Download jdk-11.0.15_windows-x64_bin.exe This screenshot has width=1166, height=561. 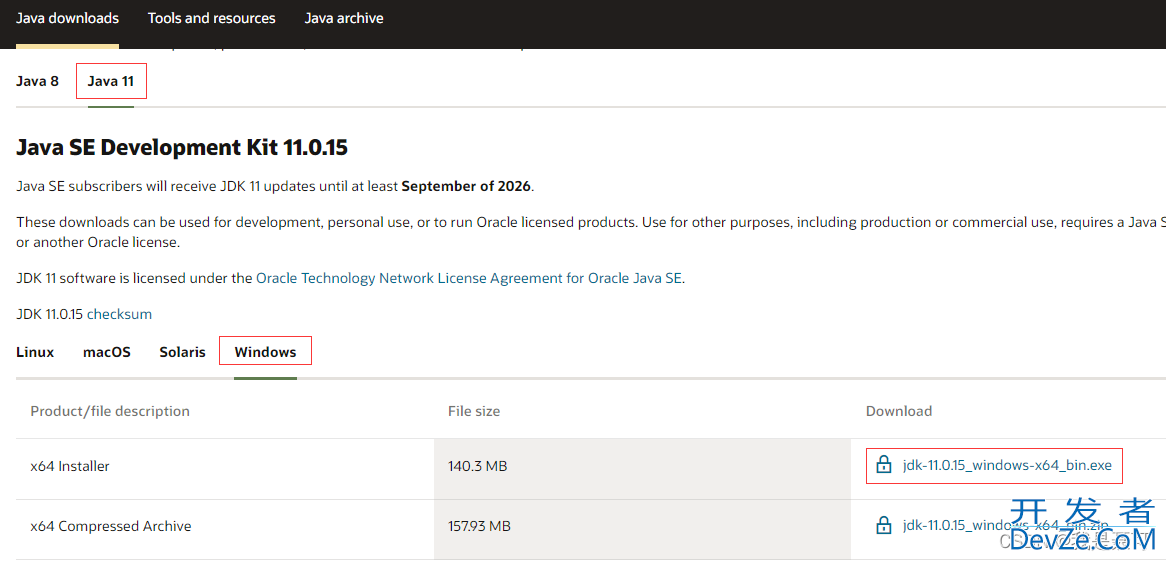[1006, 465]
